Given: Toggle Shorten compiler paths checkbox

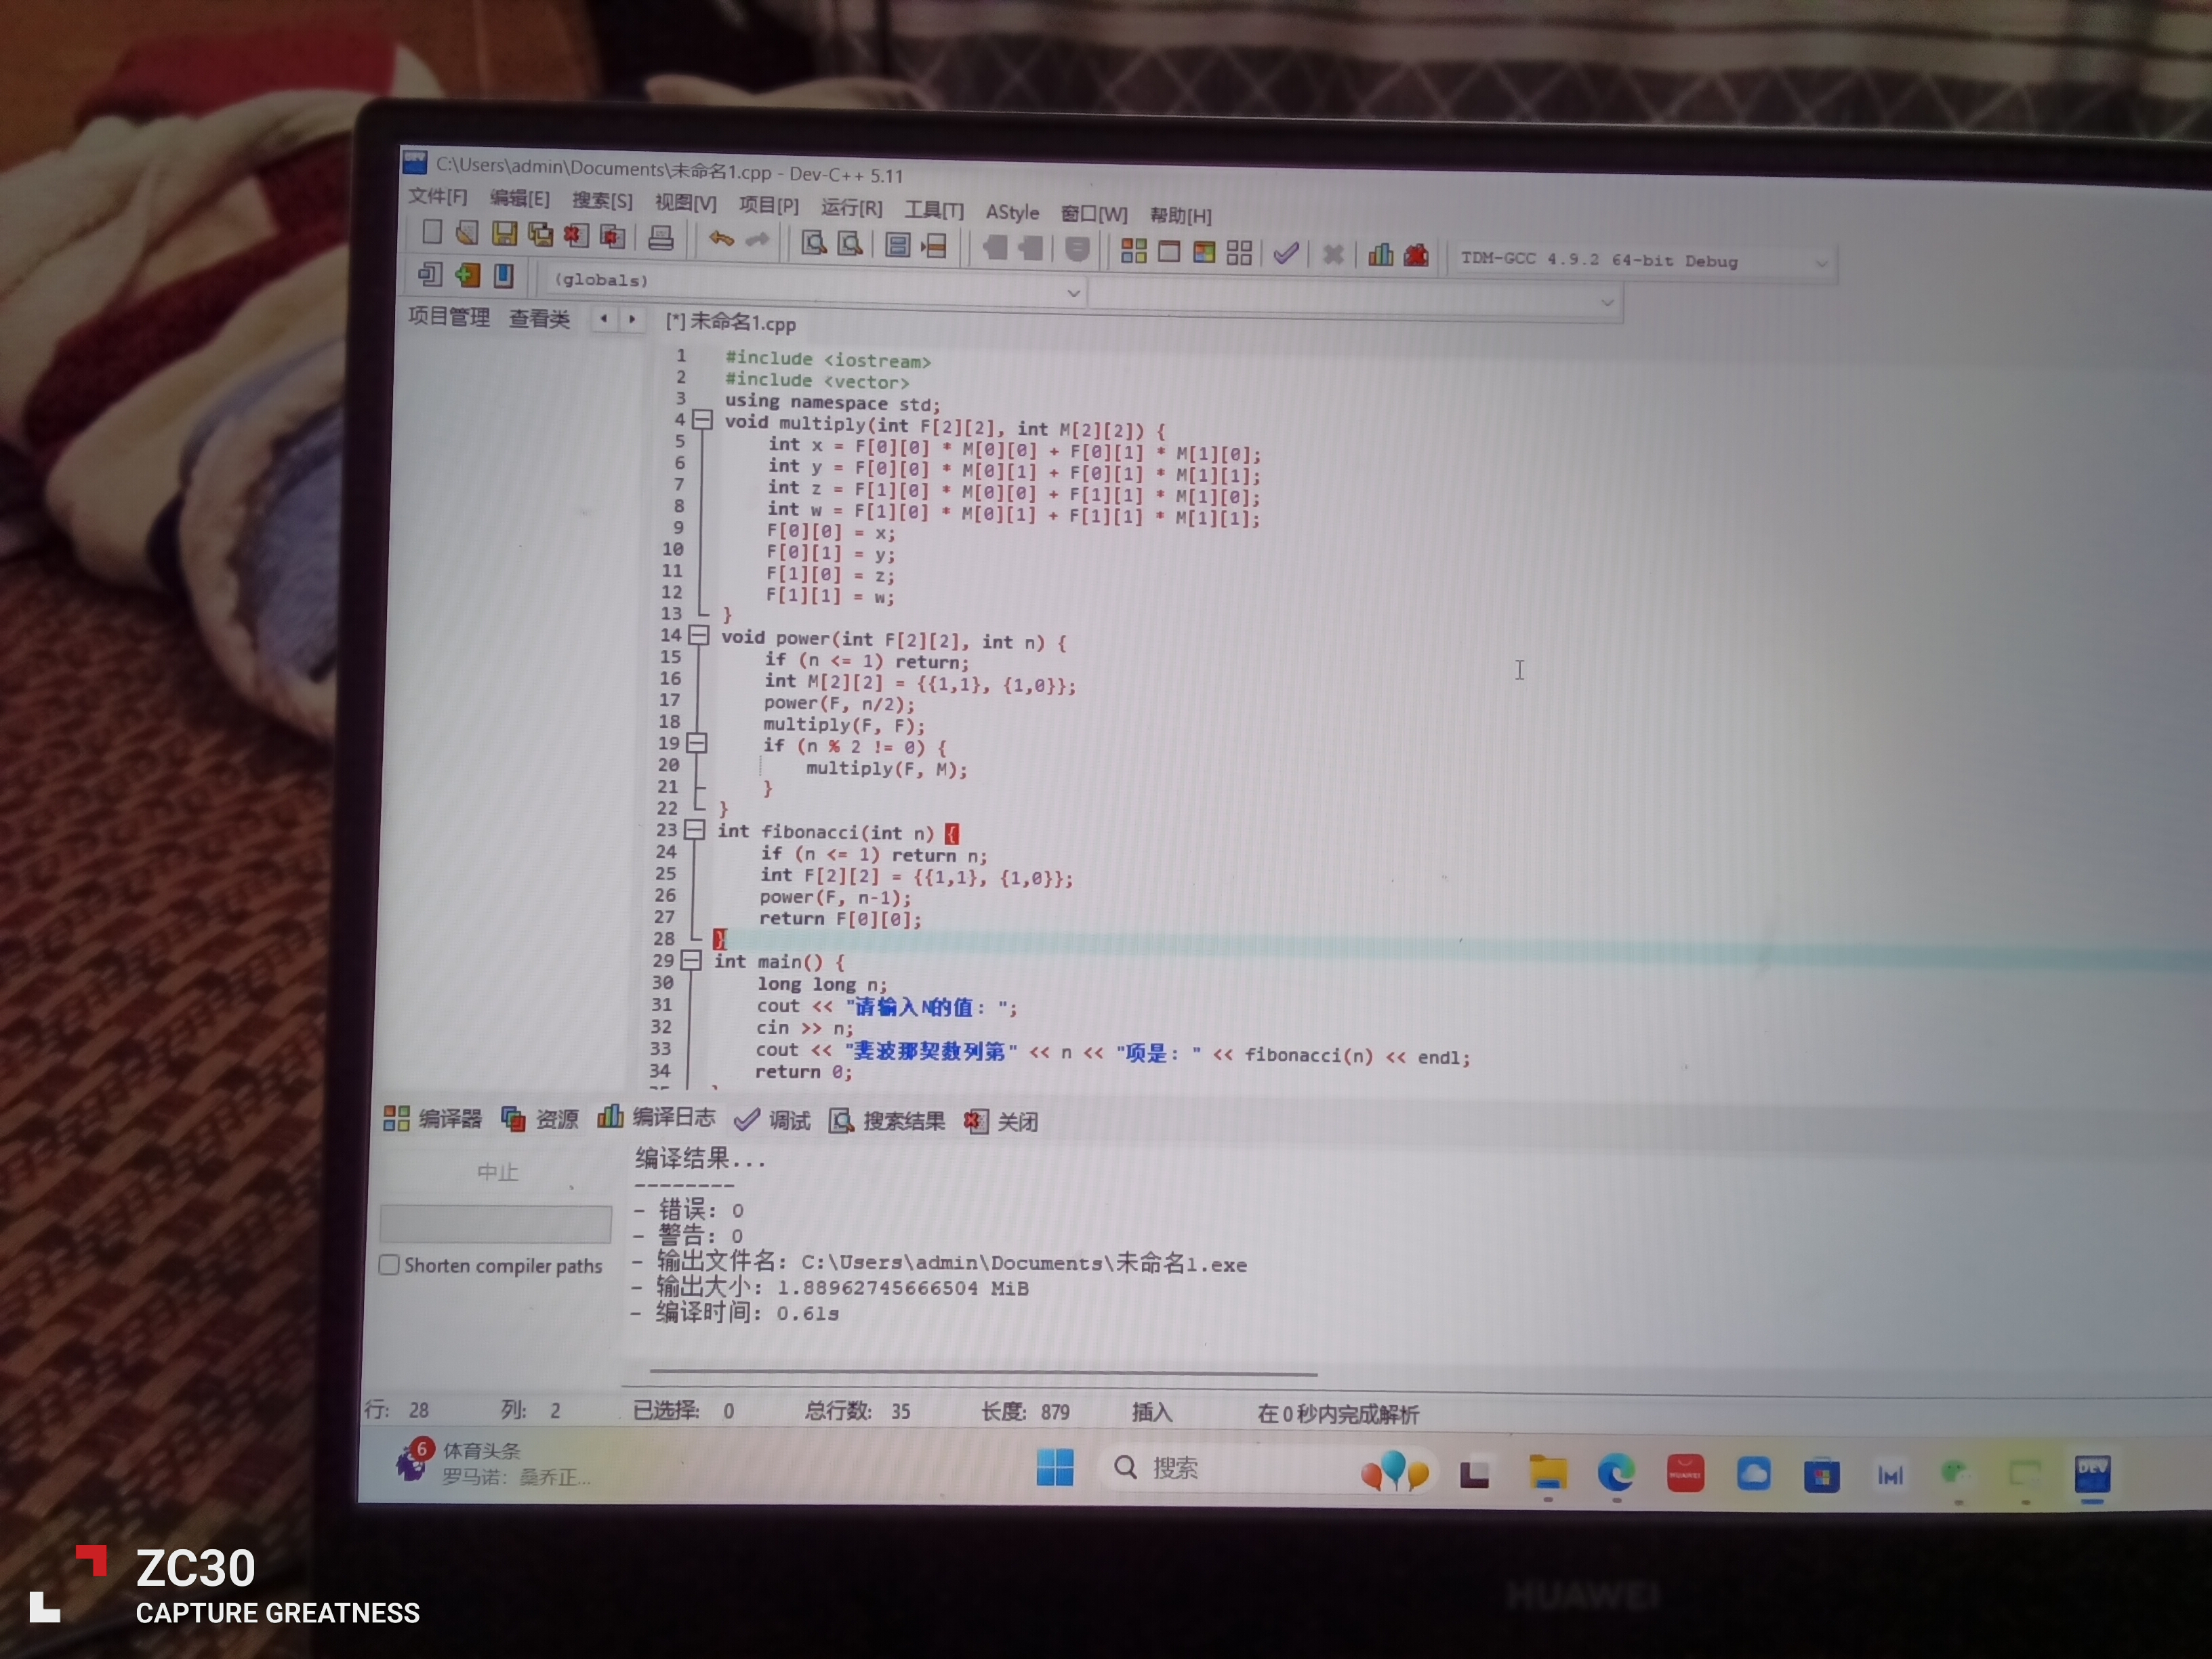Looking at the screenshot, I should [389, 1264].
